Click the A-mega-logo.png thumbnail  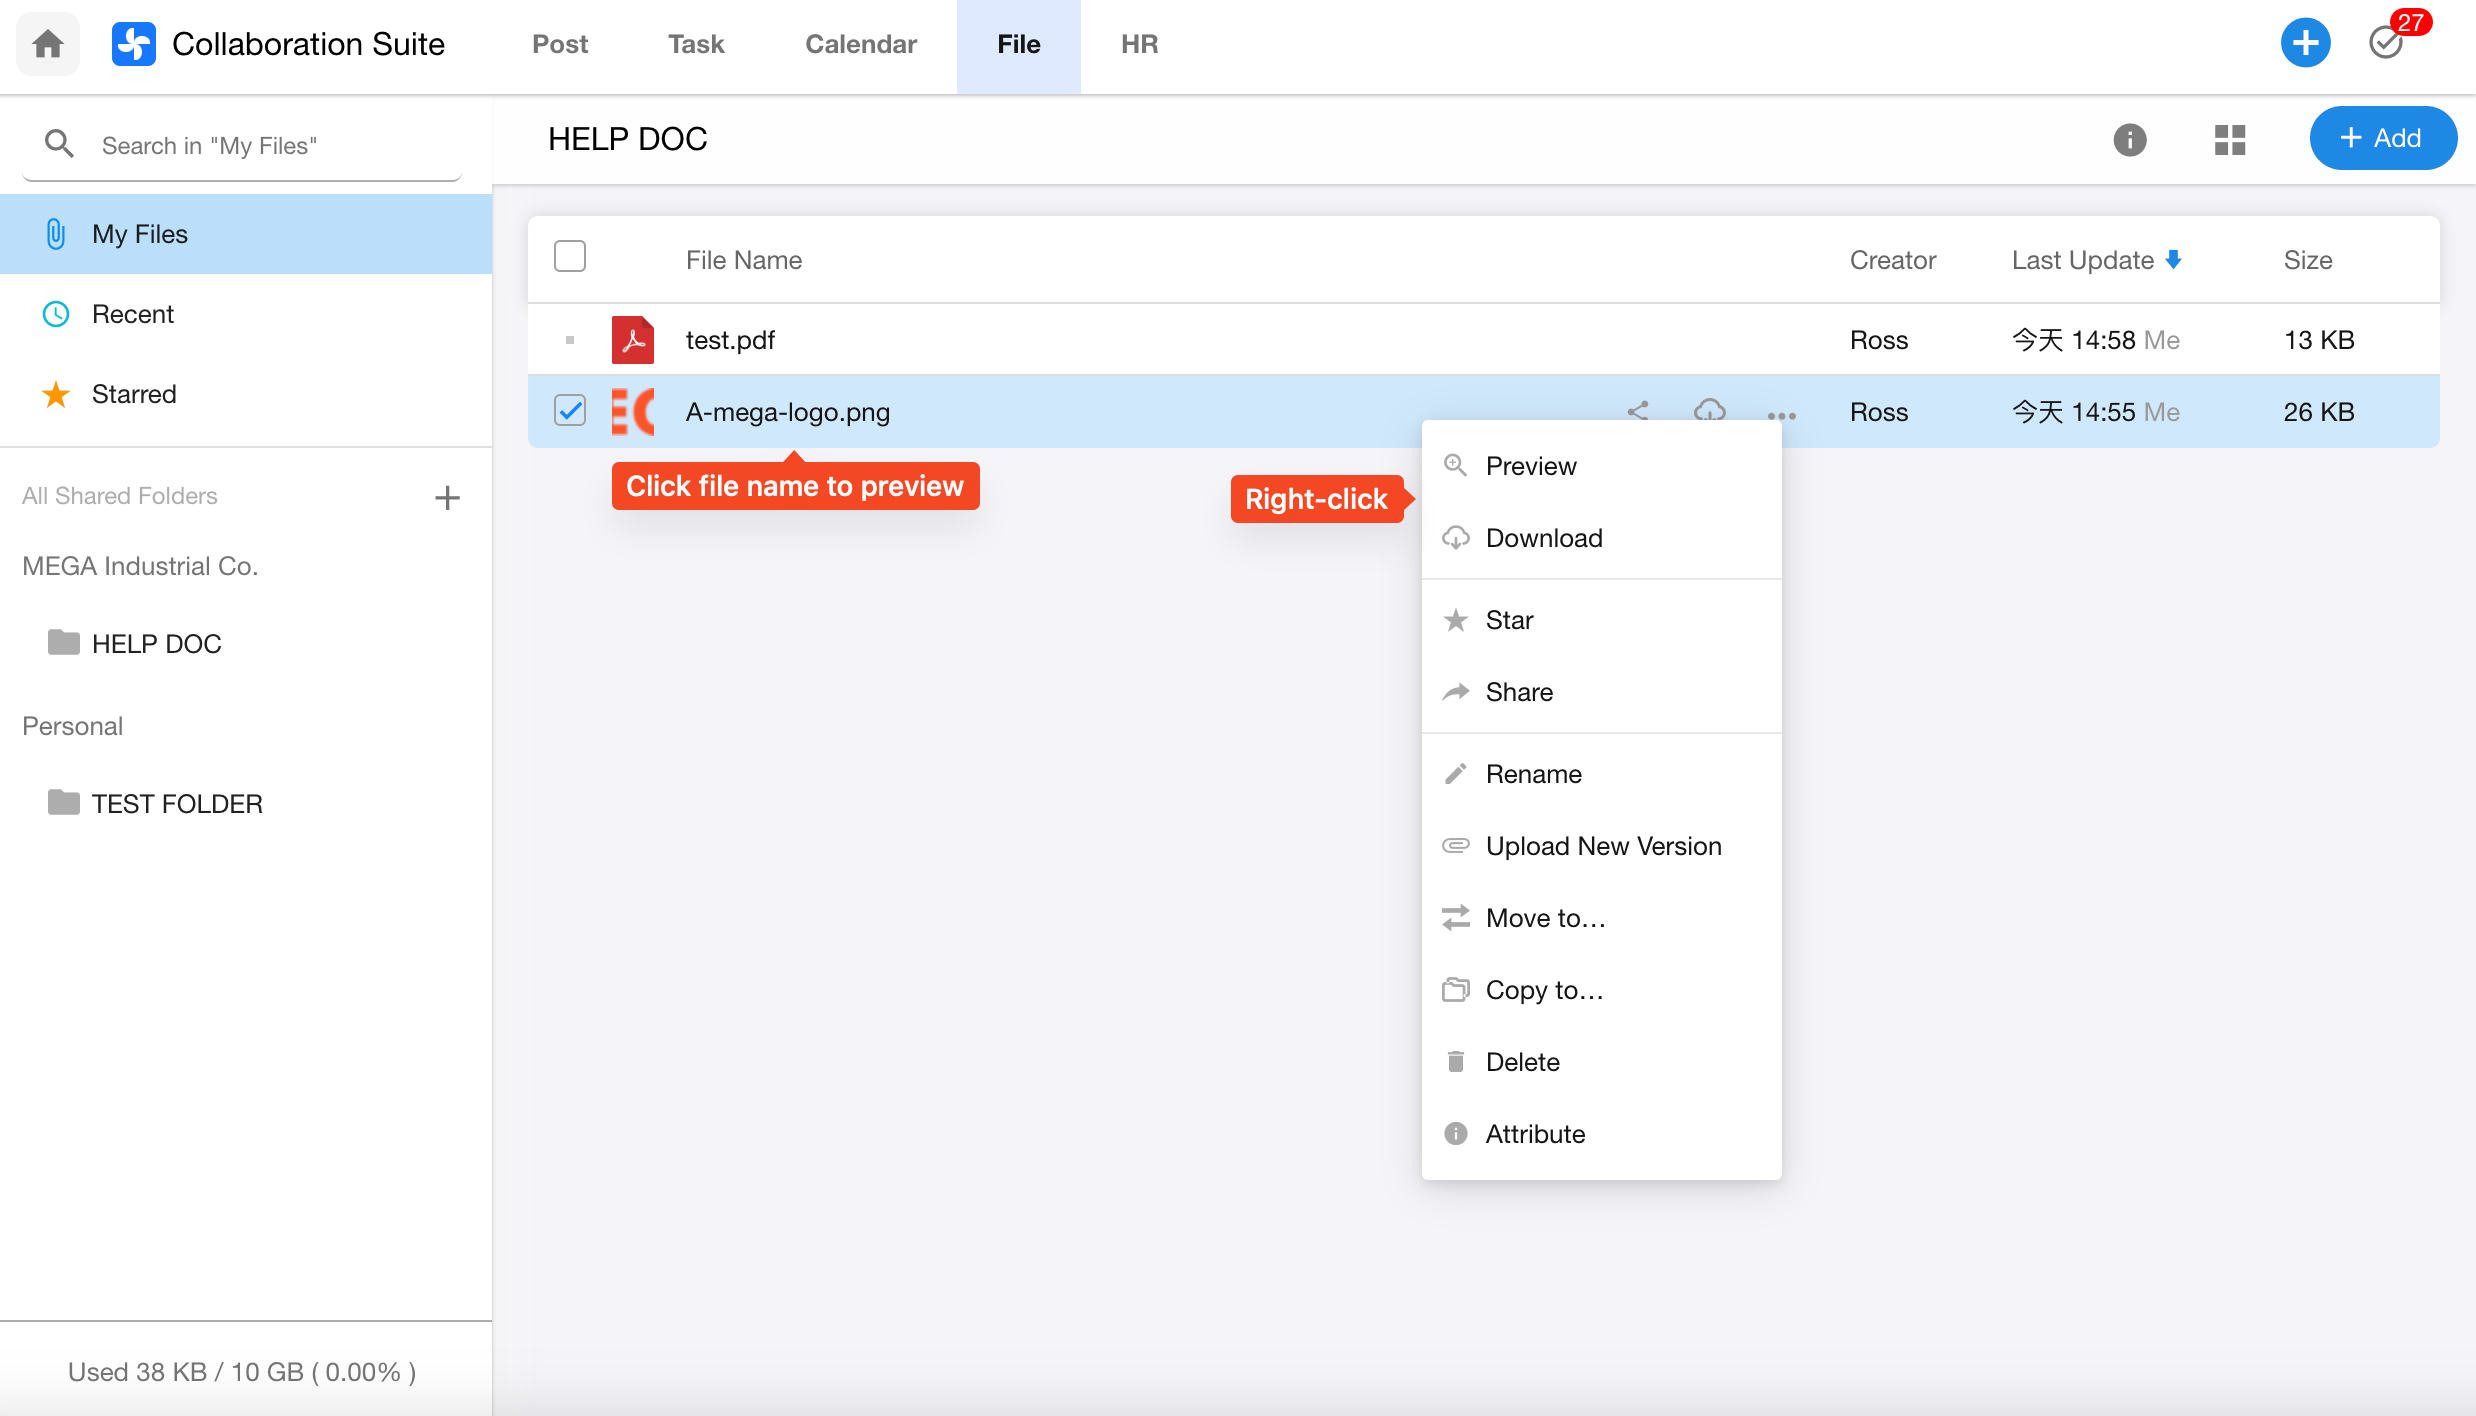[633, 411]
